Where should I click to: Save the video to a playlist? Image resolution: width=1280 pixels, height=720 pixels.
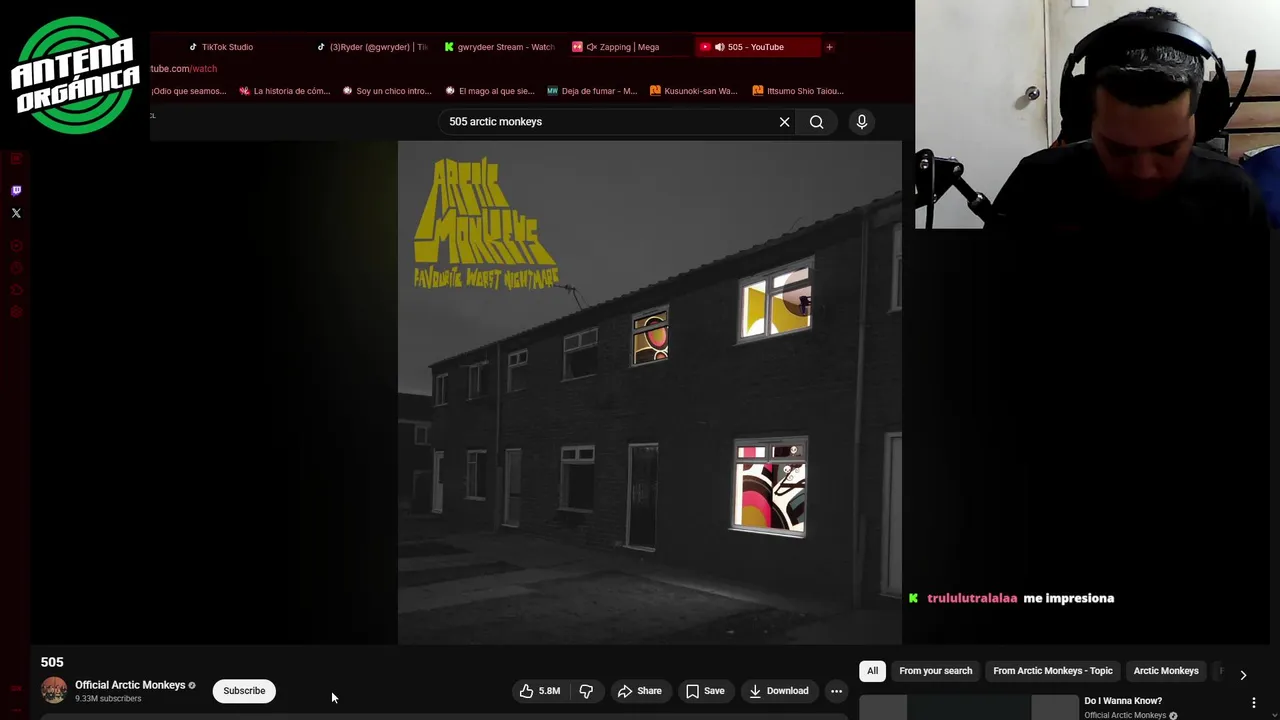click(705, 691)
